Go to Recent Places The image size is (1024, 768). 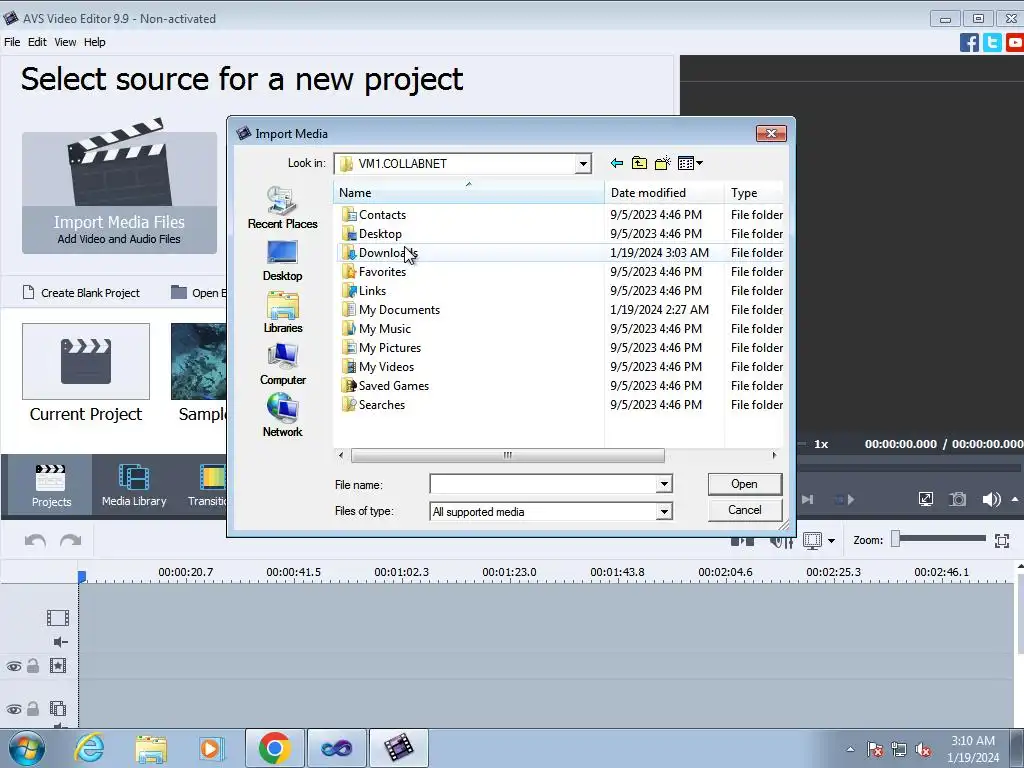[282, 208]
